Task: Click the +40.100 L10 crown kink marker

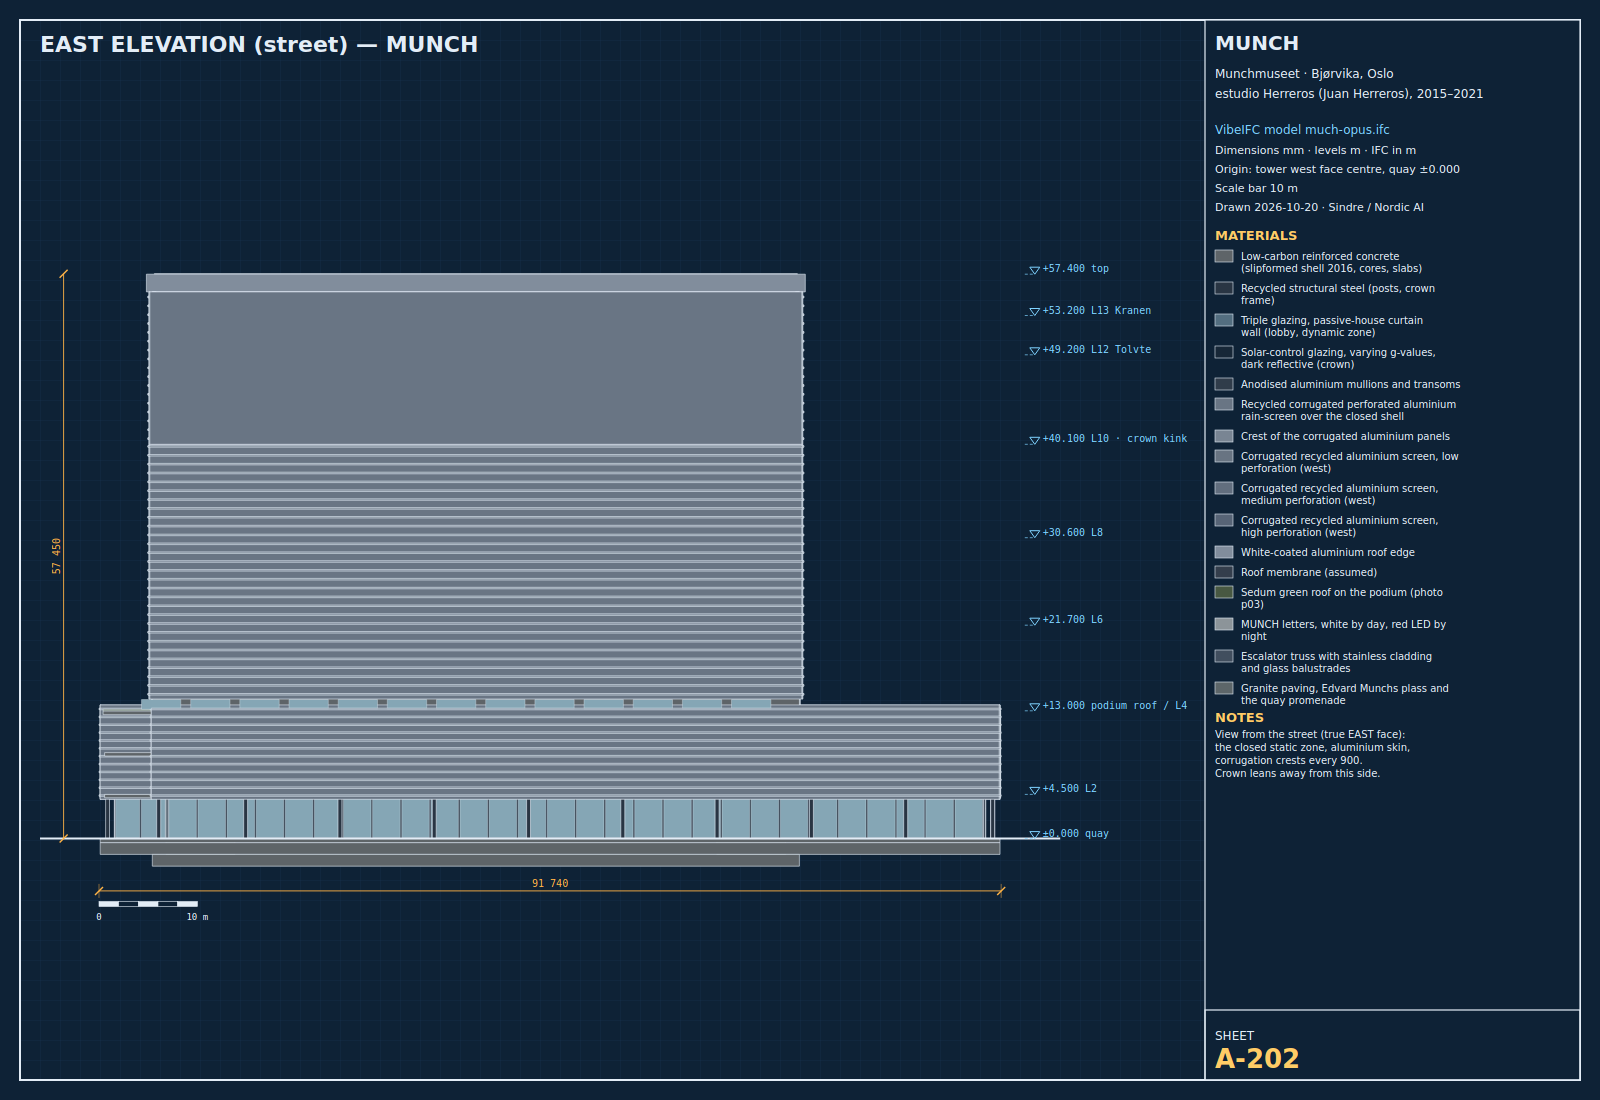Action: pyautogui.click(x=1107, y=439)
